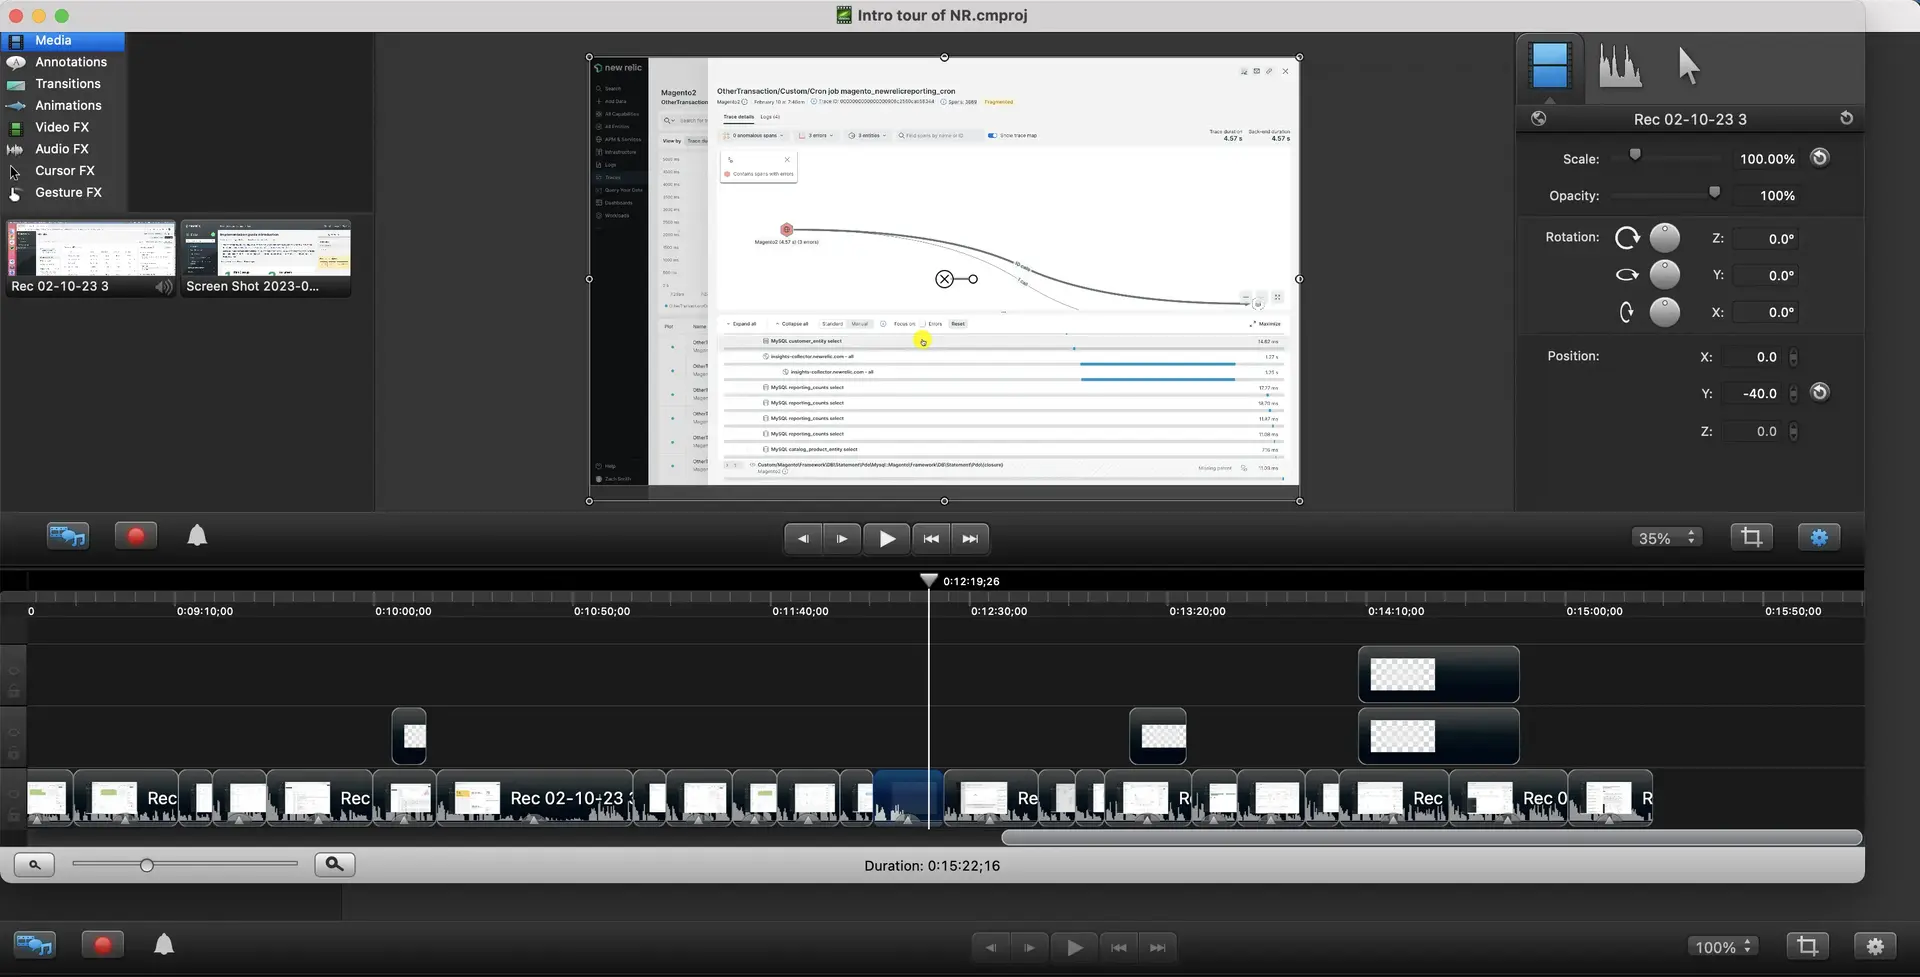The height and width of the screenshot is (977, 1920).
Task: Click the blue media library icon above timeline
Action: (67, 537)
